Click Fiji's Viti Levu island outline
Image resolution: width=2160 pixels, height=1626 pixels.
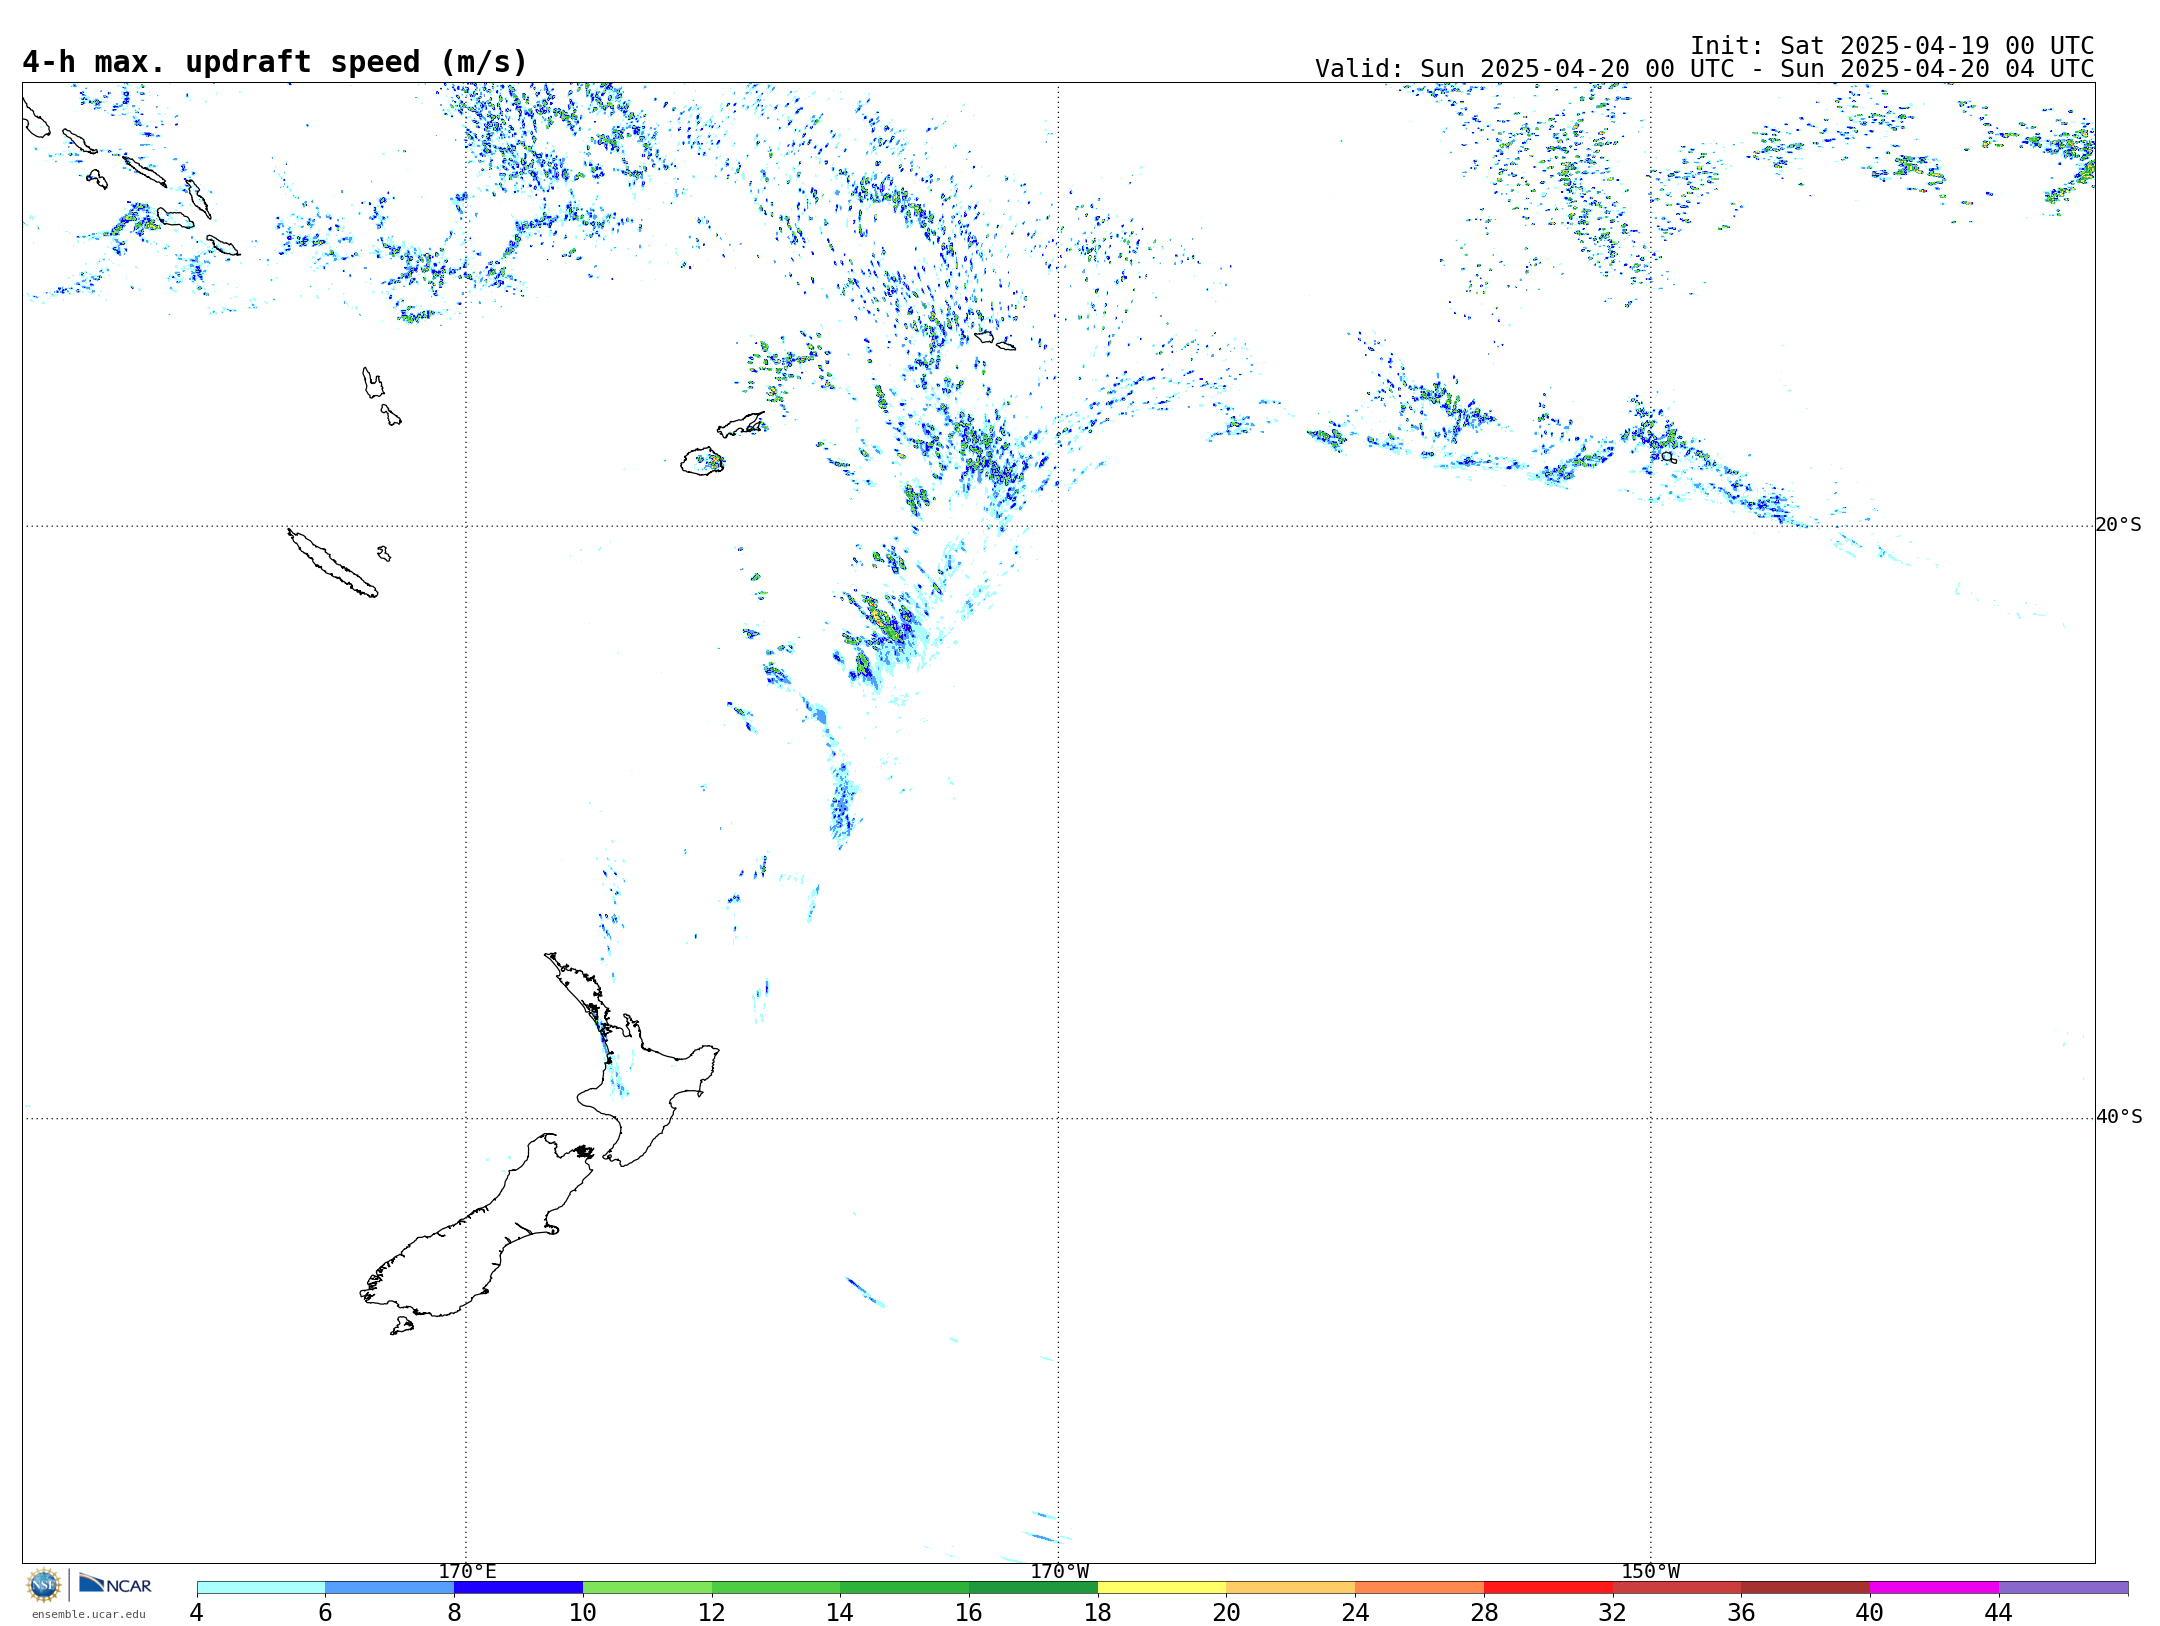702,461
